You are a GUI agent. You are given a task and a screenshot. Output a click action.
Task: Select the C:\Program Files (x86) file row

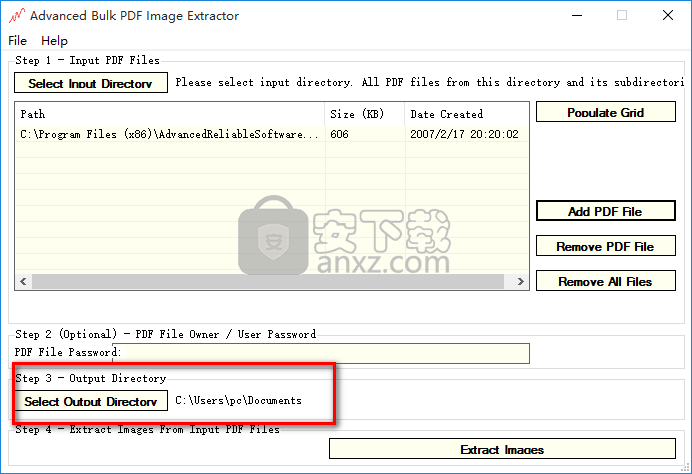click(272, 134)
